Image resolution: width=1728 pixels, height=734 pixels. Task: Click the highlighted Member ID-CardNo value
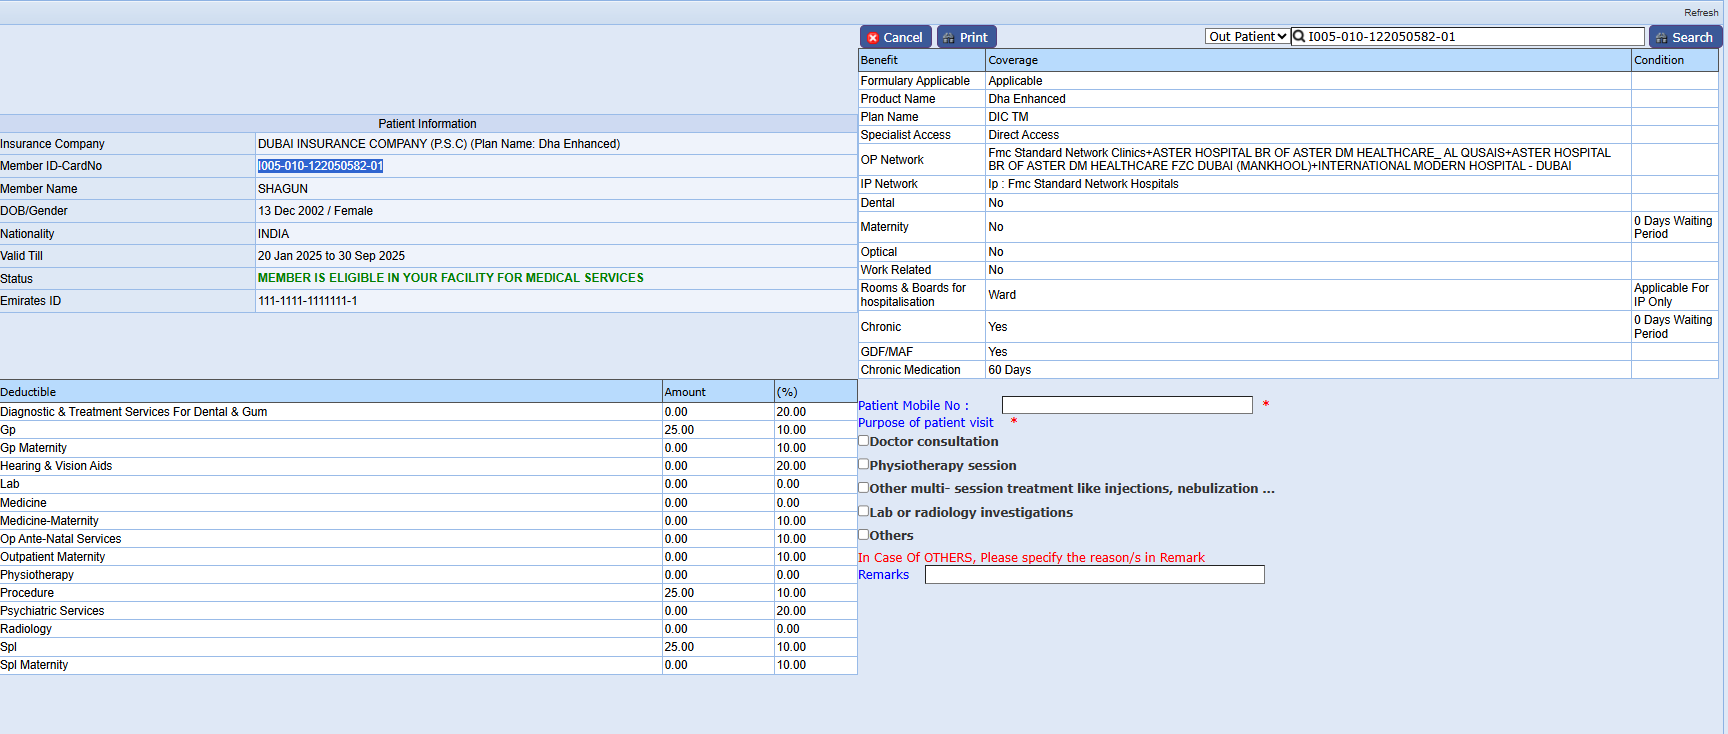(320, 166)
